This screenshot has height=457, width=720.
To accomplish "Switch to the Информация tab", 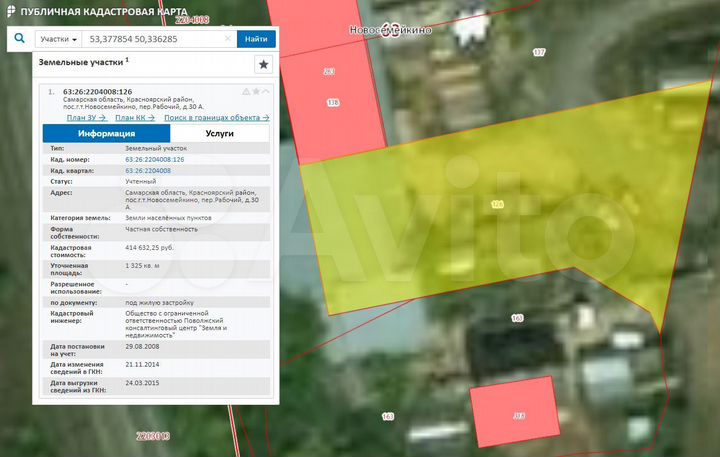I will click(106, 133).
